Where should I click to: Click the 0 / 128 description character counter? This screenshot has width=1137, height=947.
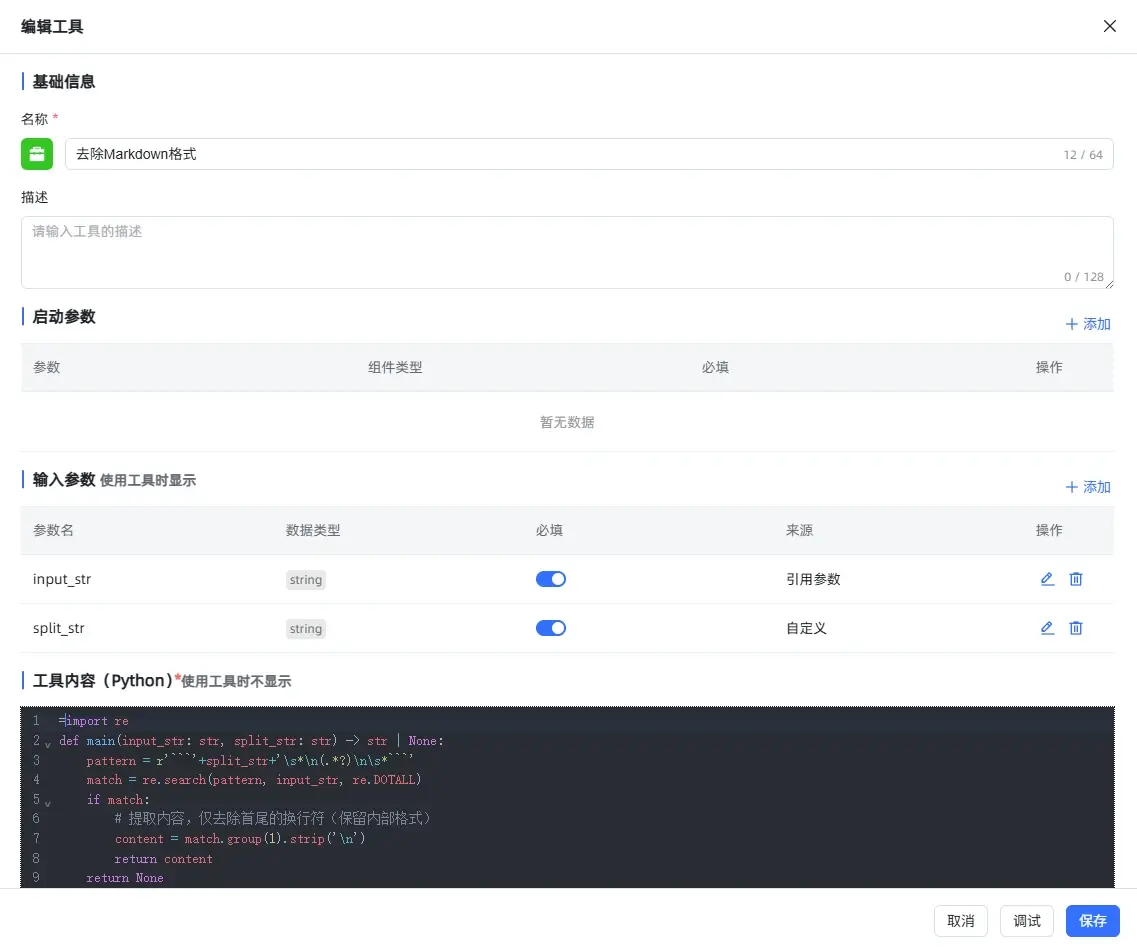click(1083, 276)
